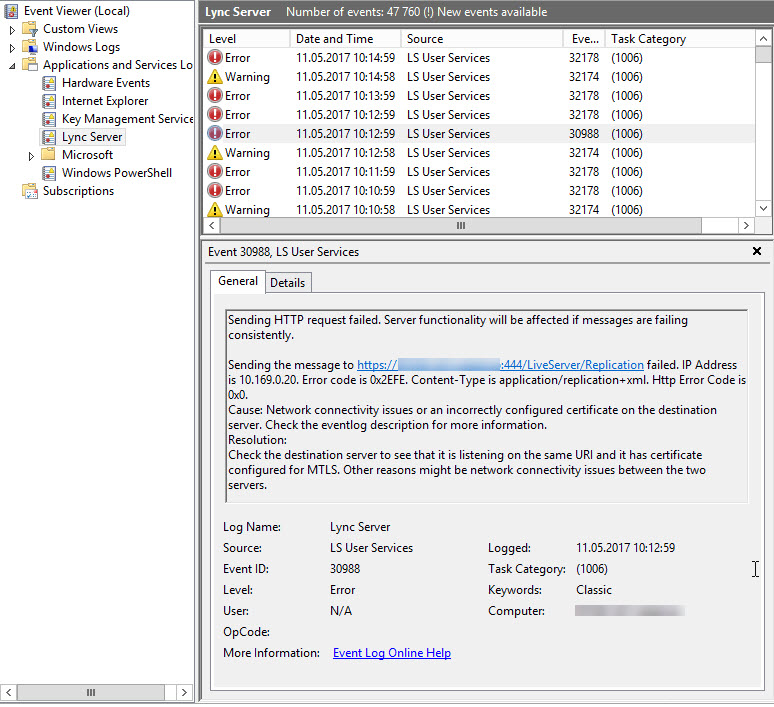Sort by Event ID column header
Image resolution: width=774 pixels, height=707 pixels.
[x=585, y=39]
